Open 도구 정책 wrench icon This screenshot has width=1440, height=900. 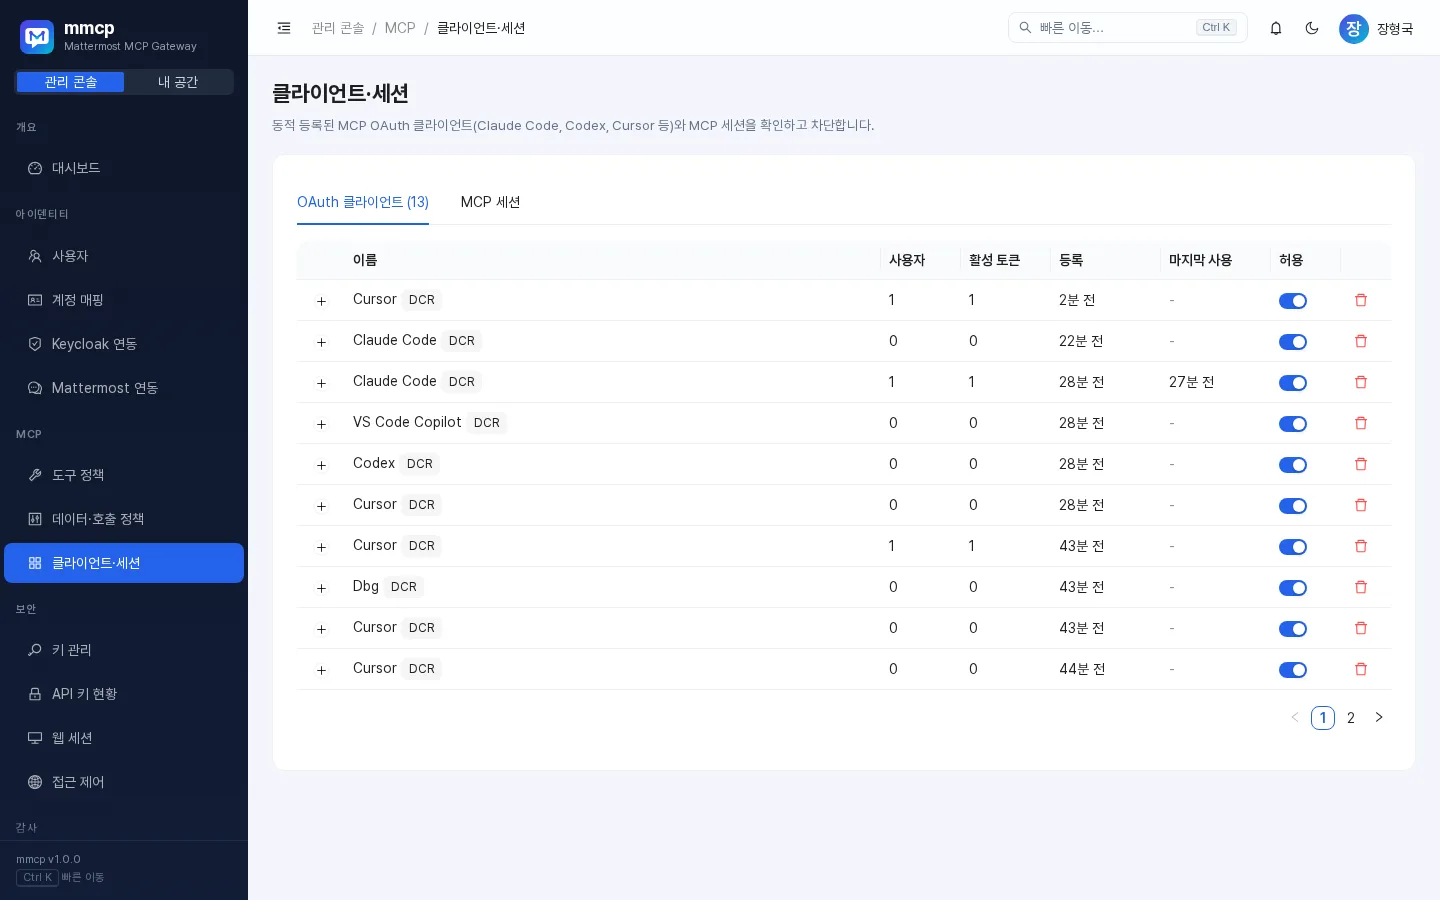35,475
